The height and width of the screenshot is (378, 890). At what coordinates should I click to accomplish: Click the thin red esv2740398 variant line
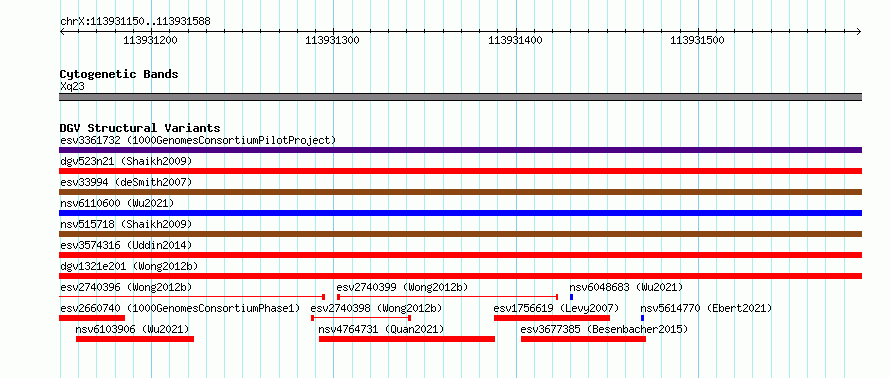point(360,318)
